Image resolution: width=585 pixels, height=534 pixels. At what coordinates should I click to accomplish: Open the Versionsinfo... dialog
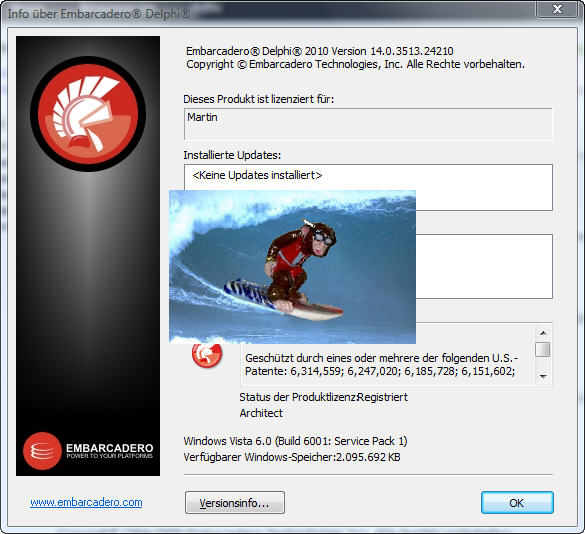235,502
